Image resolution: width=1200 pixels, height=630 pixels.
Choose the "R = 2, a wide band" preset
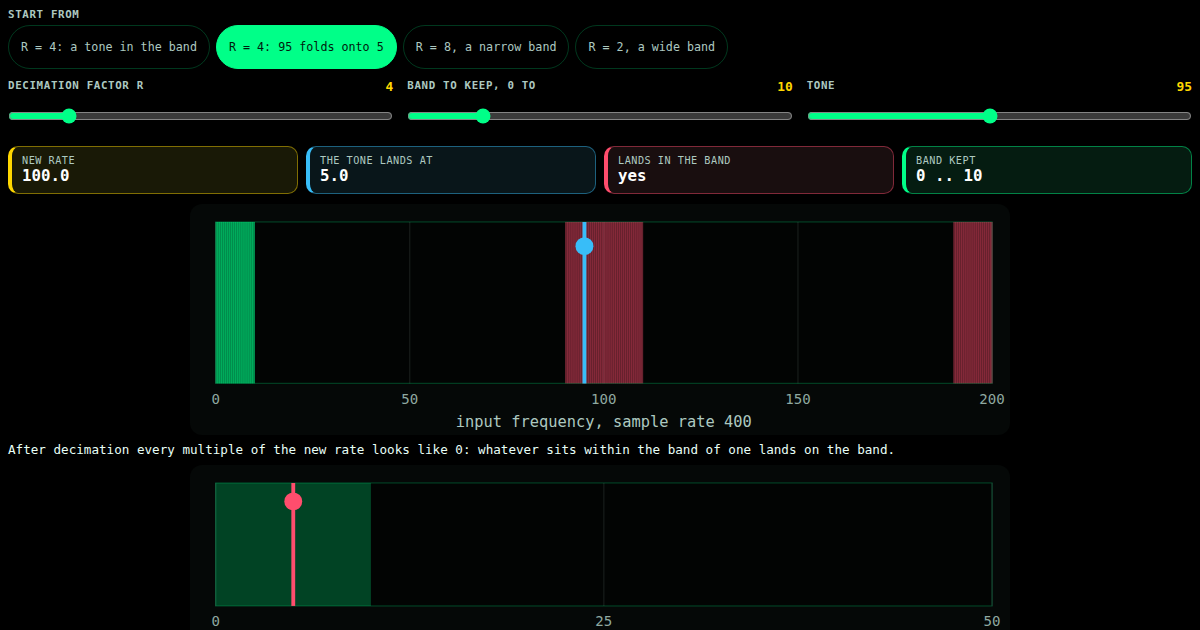pos(651,47)
